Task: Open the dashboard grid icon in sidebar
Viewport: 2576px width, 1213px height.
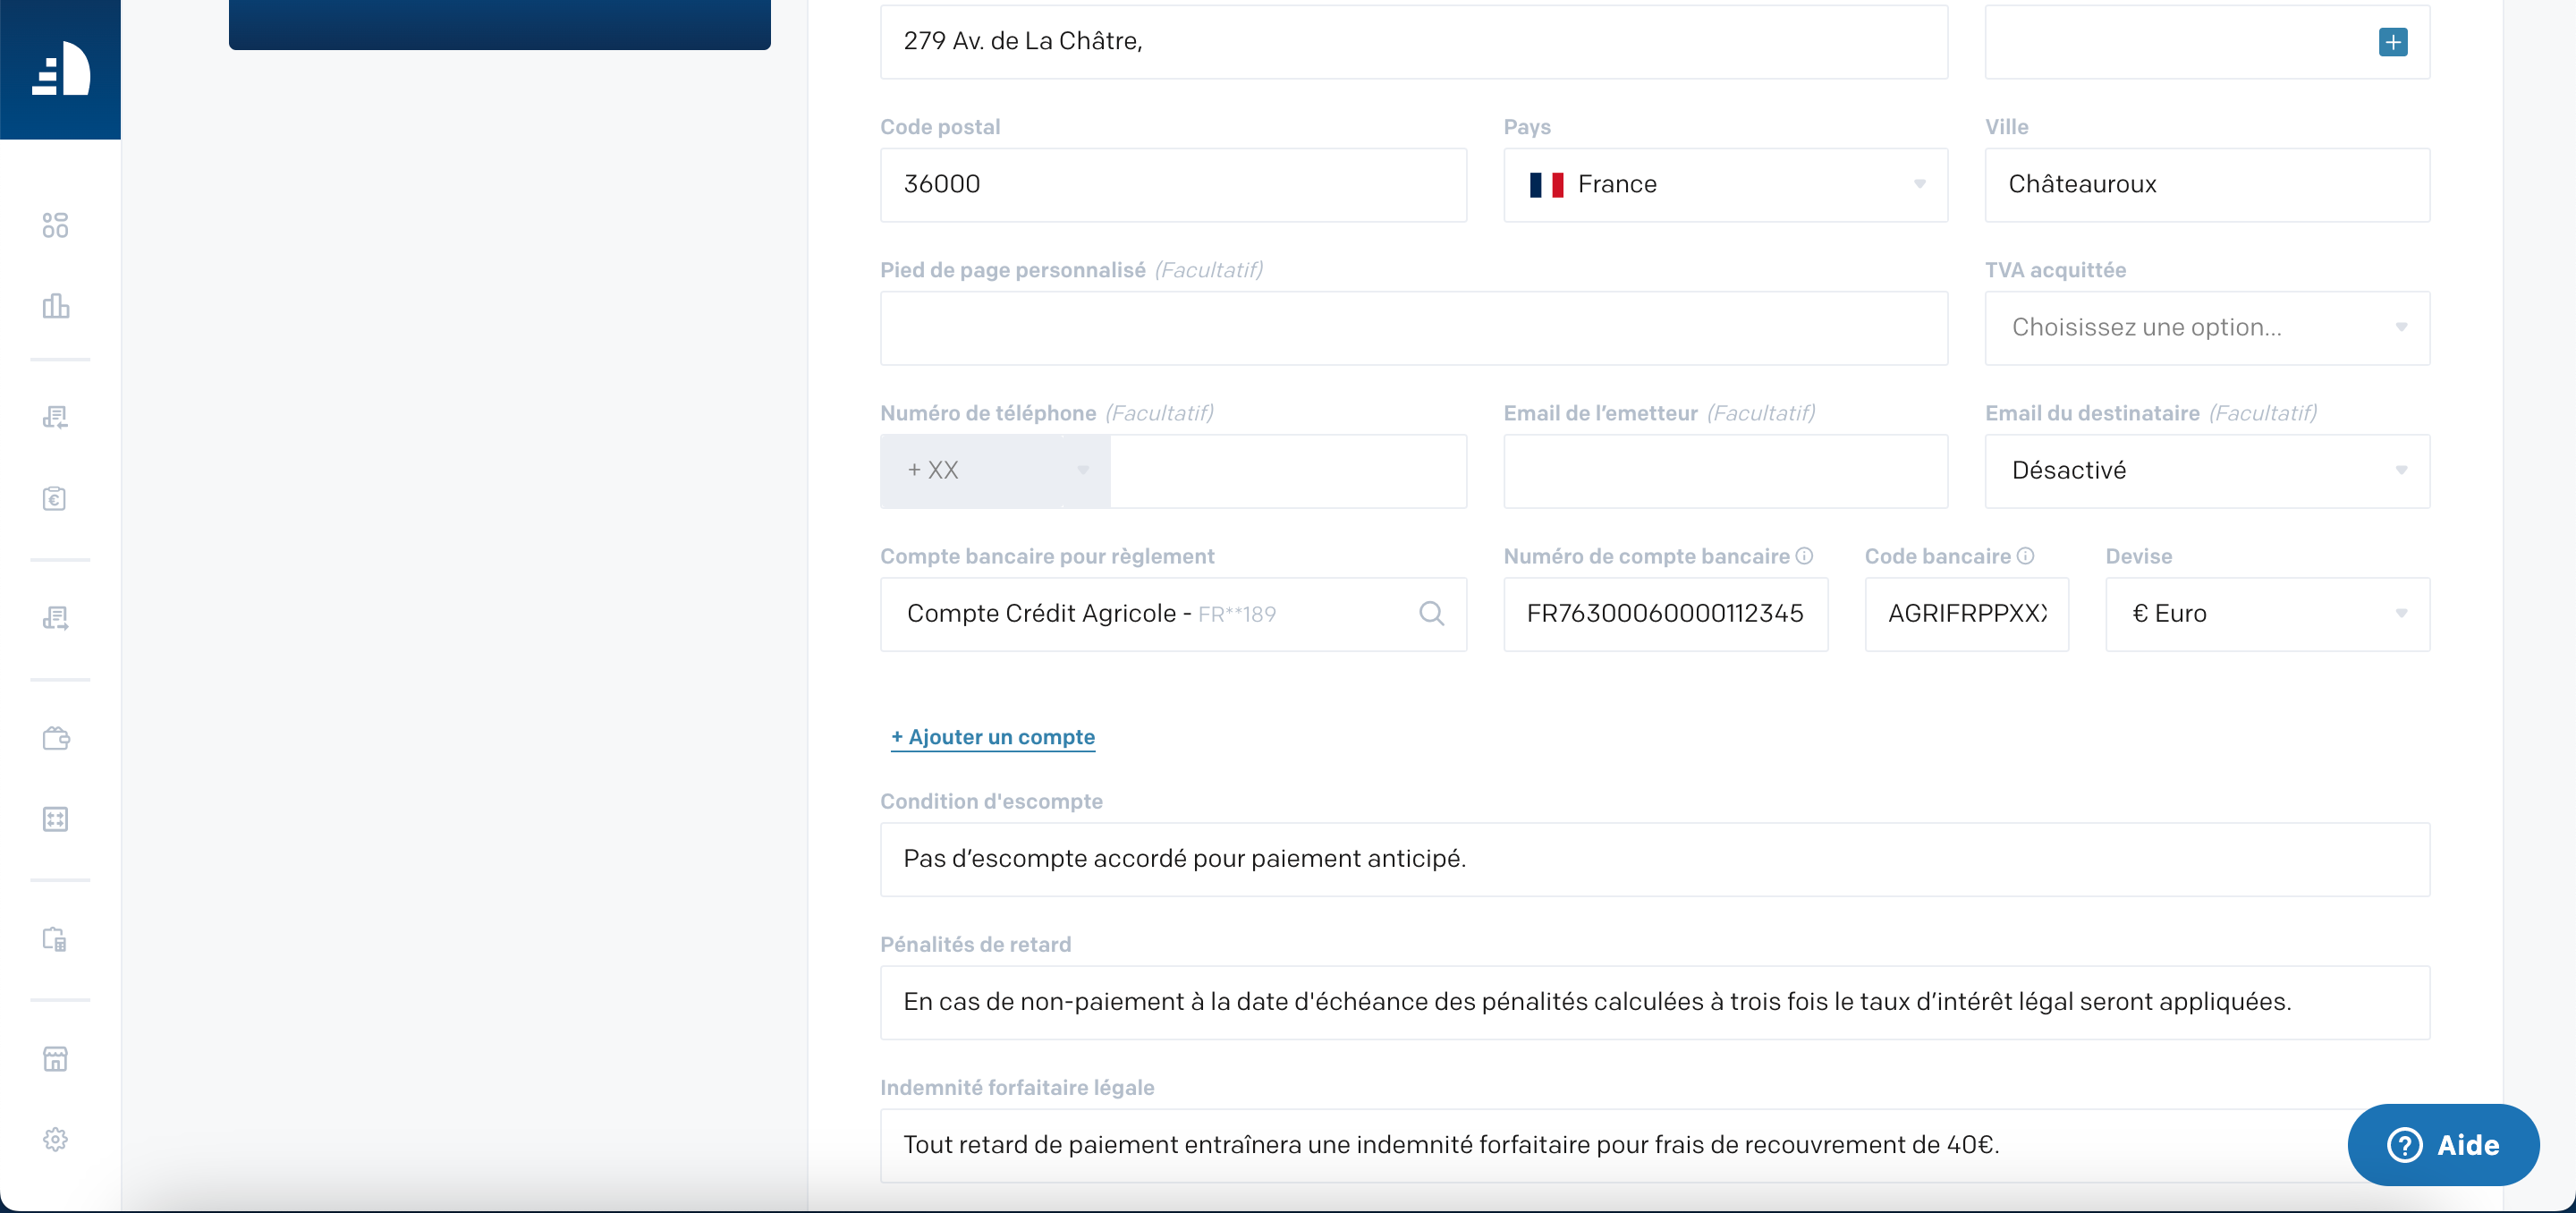Action: 56,225
